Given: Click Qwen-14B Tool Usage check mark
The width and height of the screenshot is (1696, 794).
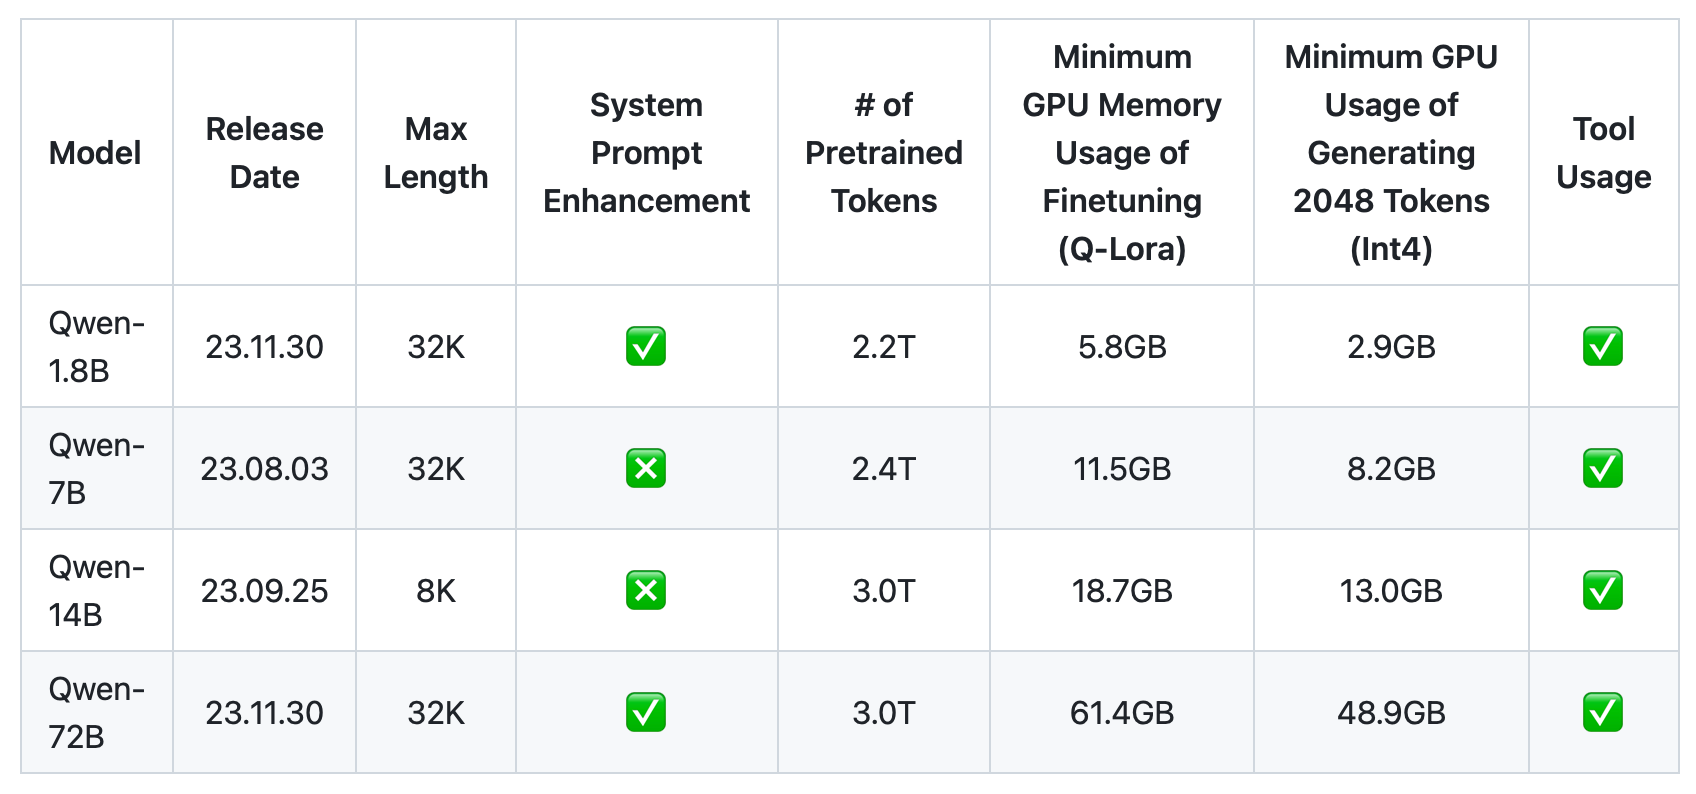Looking at the screenshot, I should coord(1603,591).
